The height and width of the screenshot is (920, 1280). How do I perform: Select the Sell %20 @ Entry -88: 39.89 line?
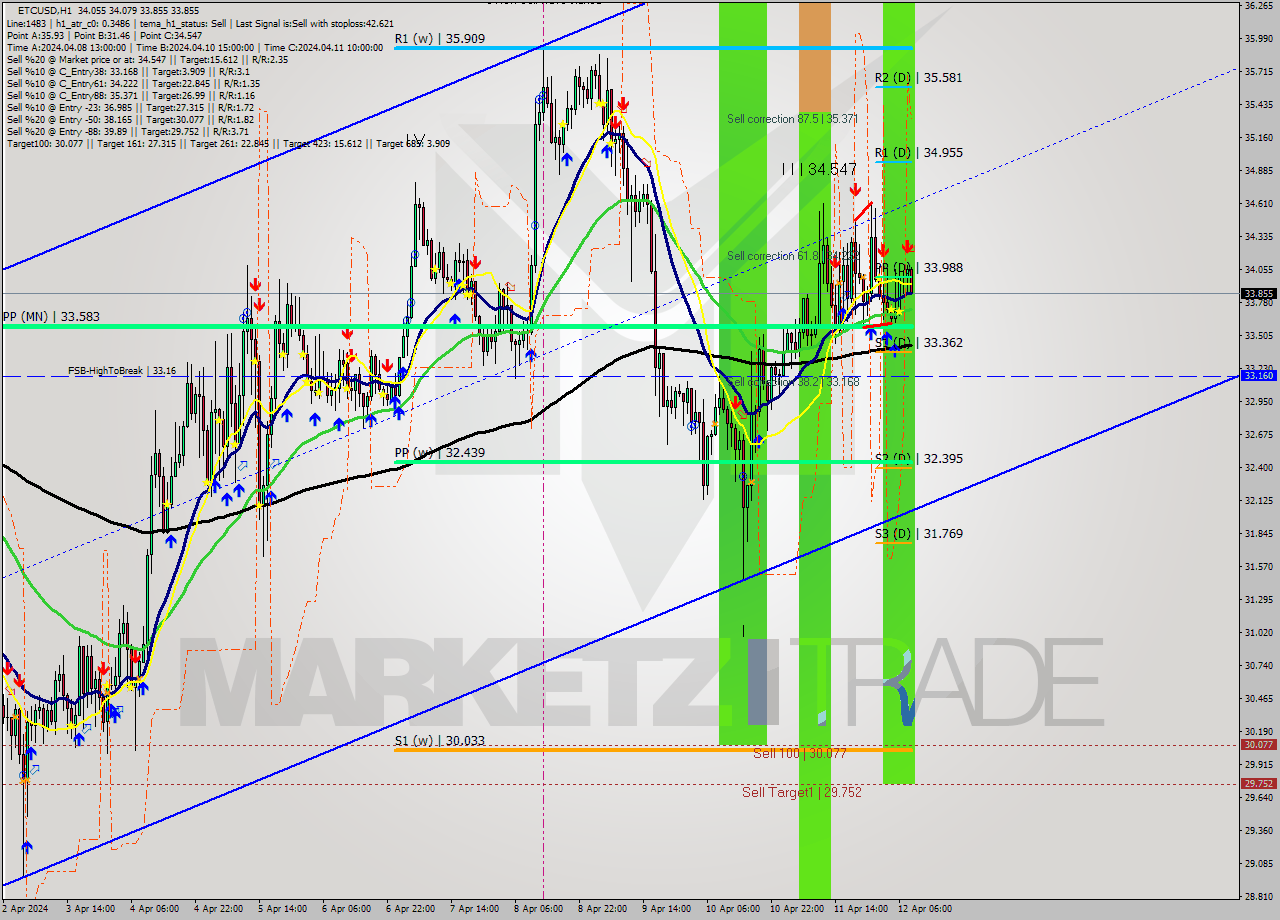(128, 131)
